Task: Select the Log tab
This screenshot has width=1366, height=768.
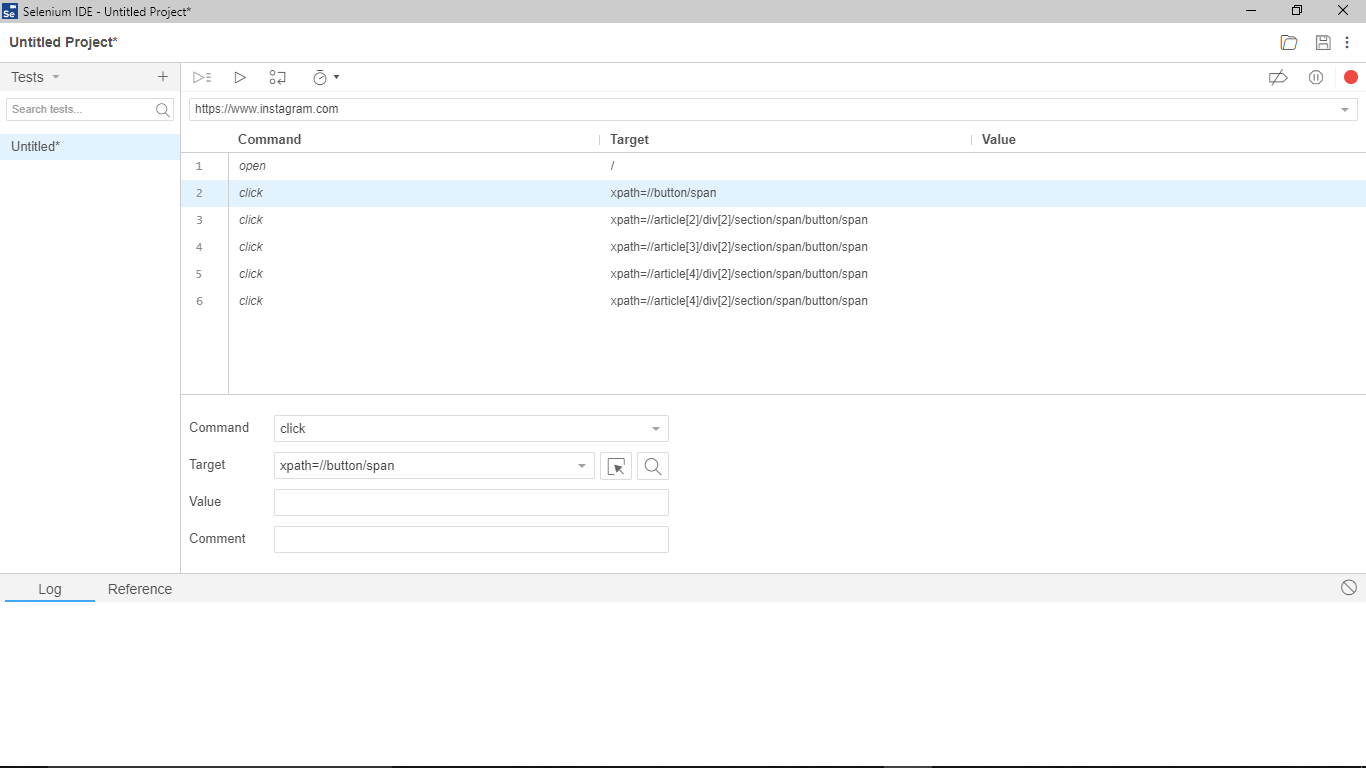Action: pyautogui.click(x=49, y=589)
